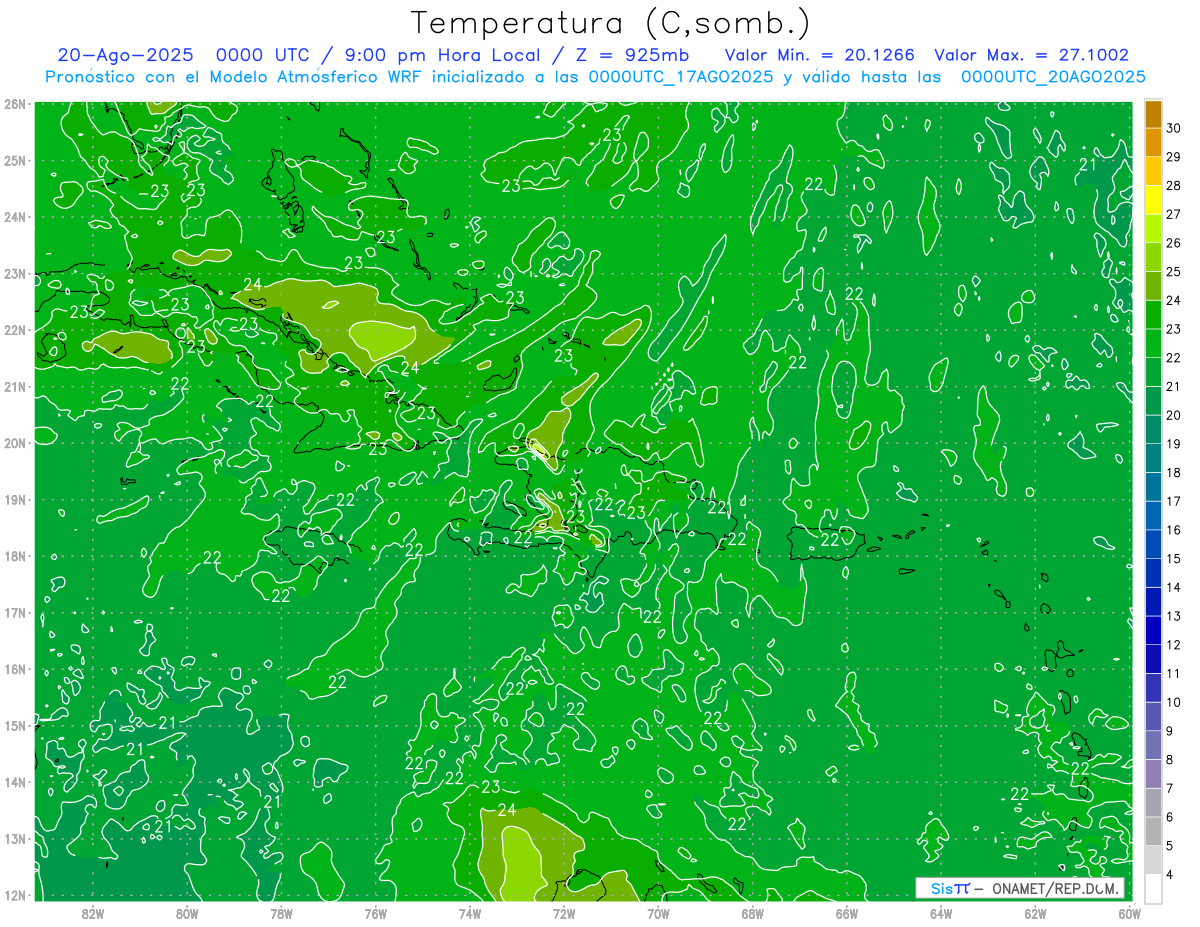The height and width of the screenshot is (927, 1200).
Task: Click the longitude label '78W'
Action: click(x=282, y=913)
